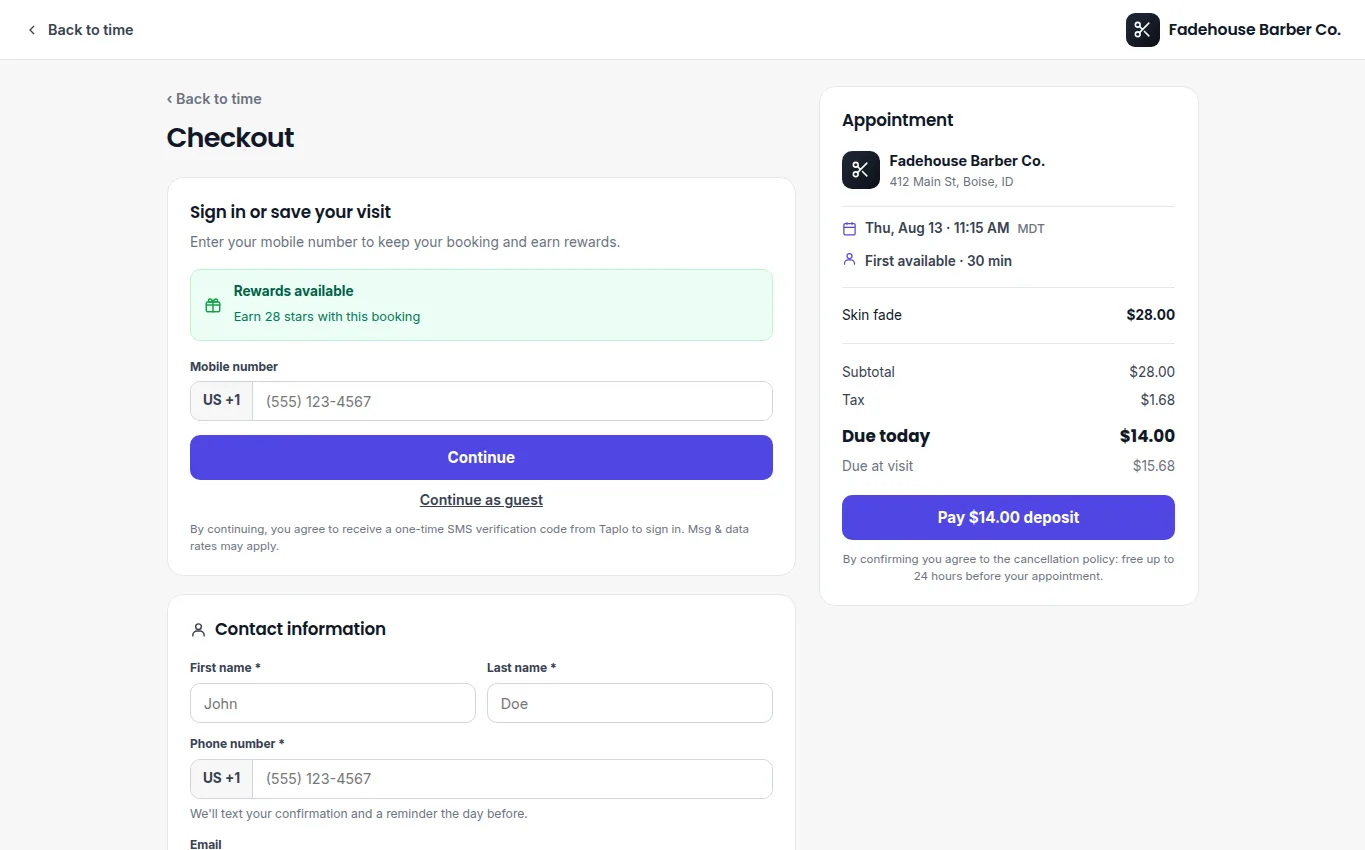Image resolution: width=1365 pixels, height=850 pixels.
Task: Click 'Fadehouse Barber Co.' in Appointment card
Action: pos(967,161)
